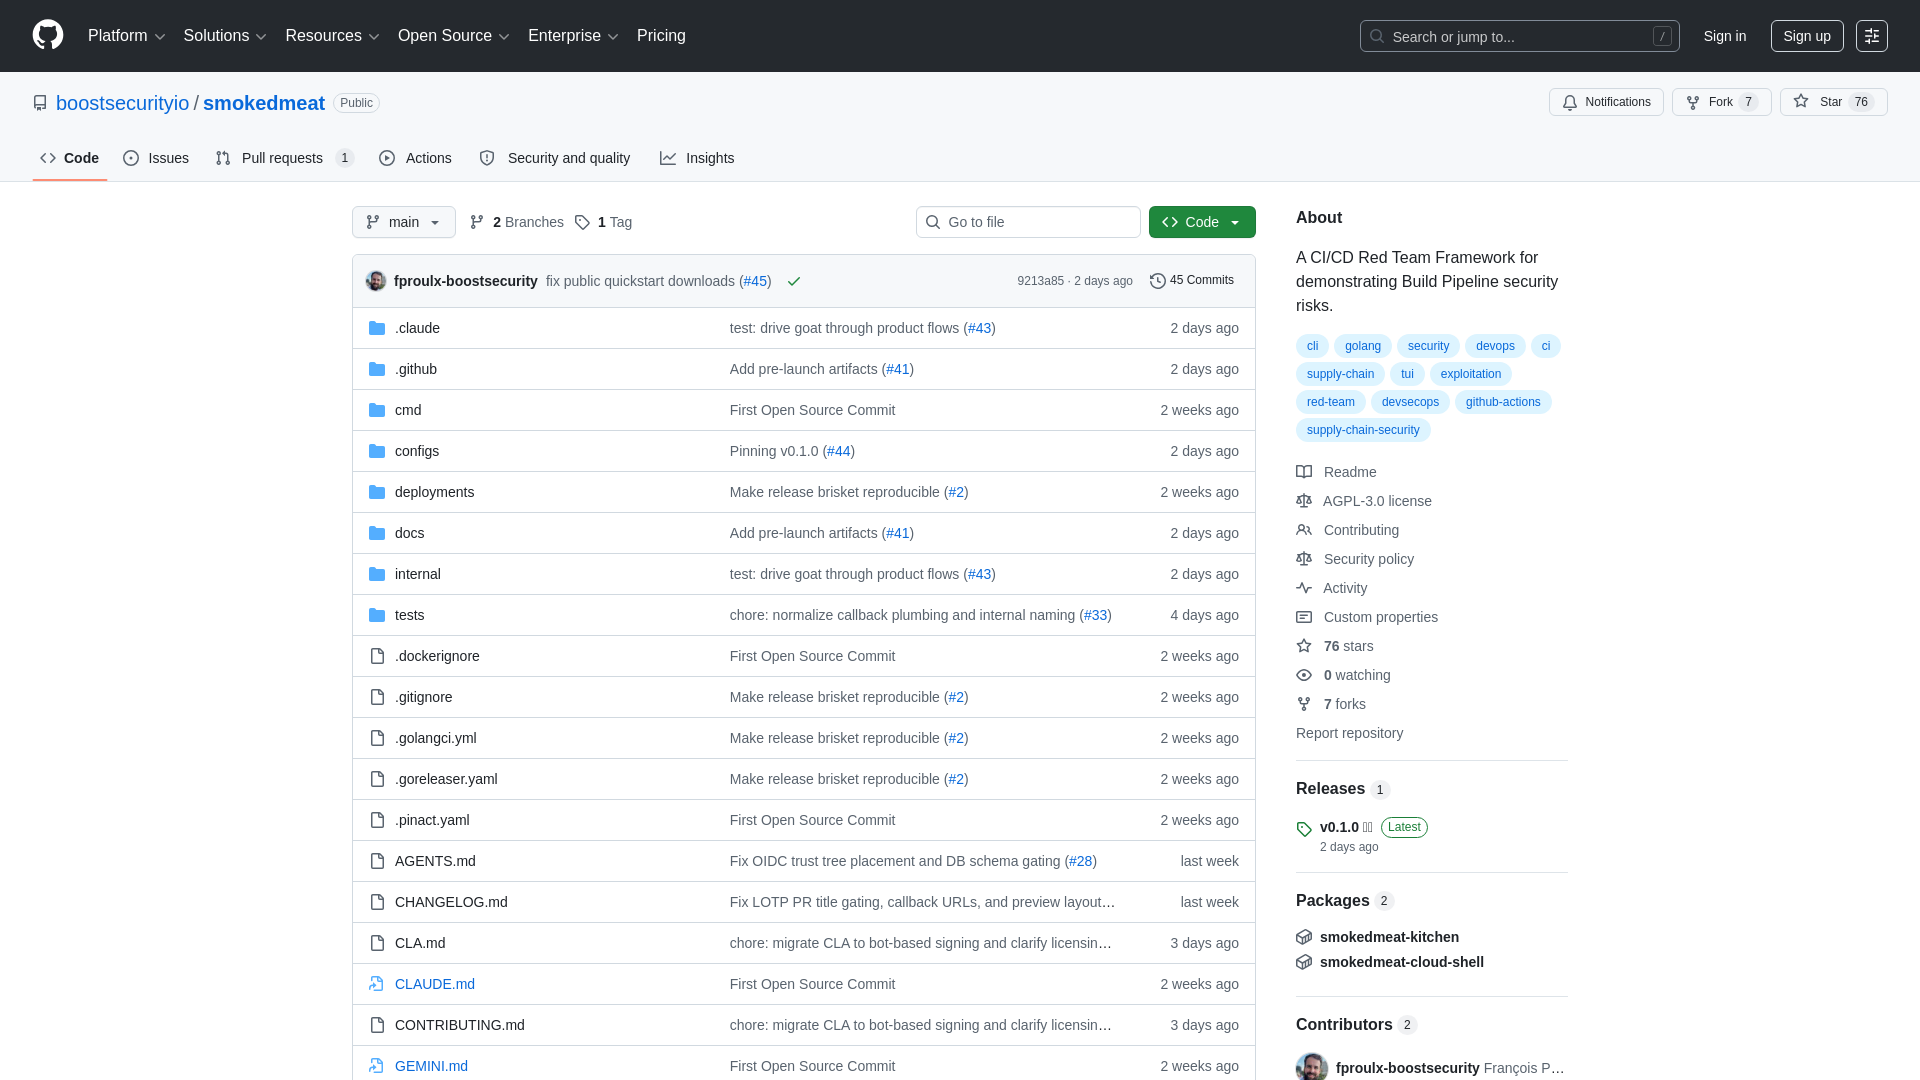1920x1080 pixels.
Task: Click the Contributing people icon
Action: tap(1304, 530)
